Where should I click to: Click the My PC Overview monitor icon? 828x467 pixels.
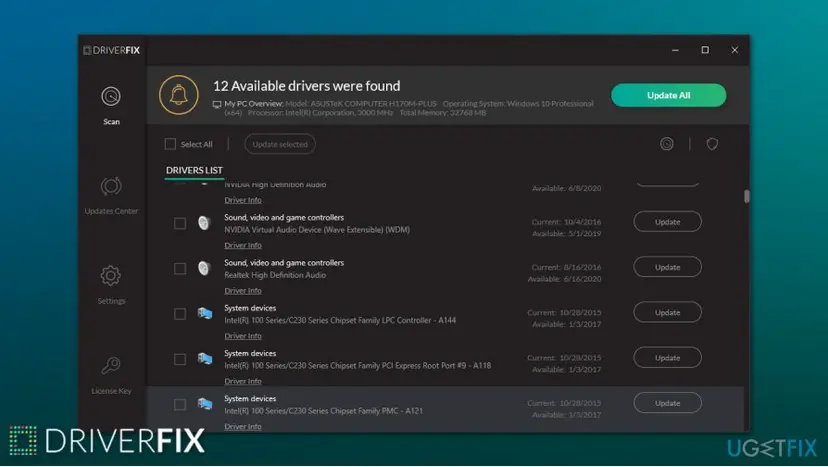217,104
